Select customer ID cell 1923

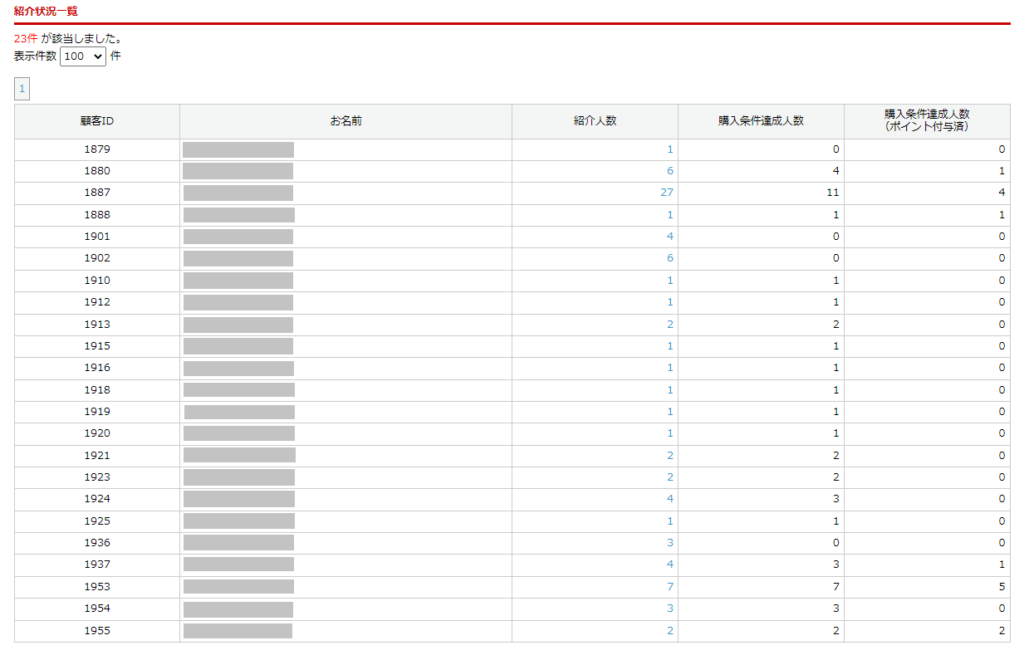(x=97, y=477)
